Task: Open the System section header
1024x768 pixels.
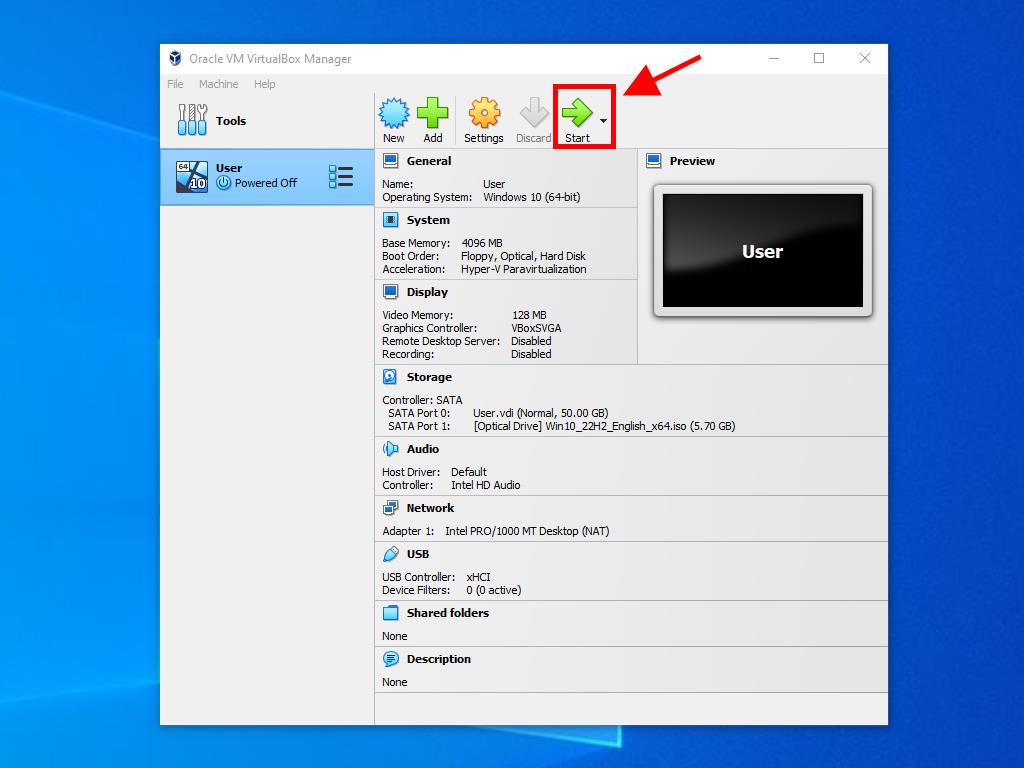Action: pyautogui.click(x=427, y=220)
